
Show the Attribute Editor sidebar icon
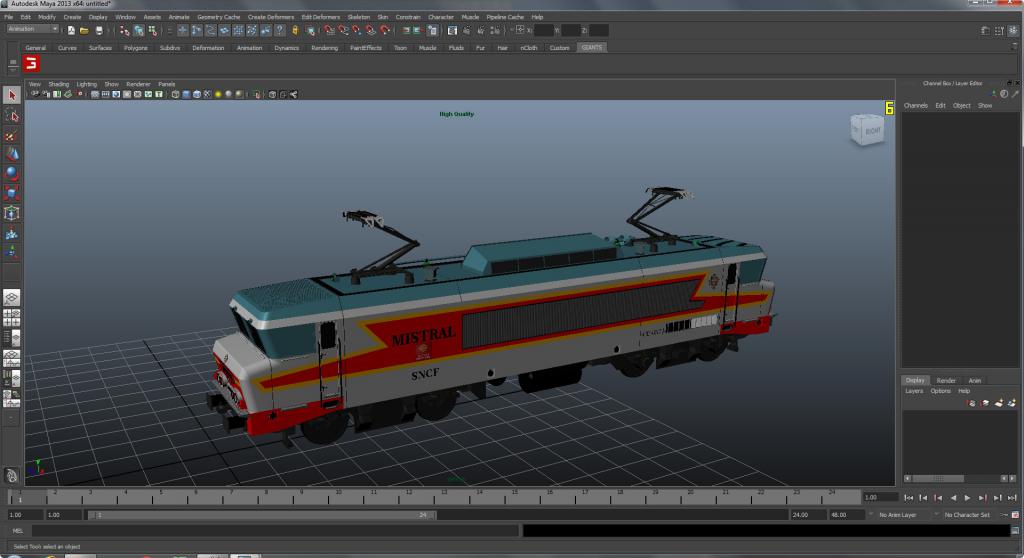pos(985,30)
